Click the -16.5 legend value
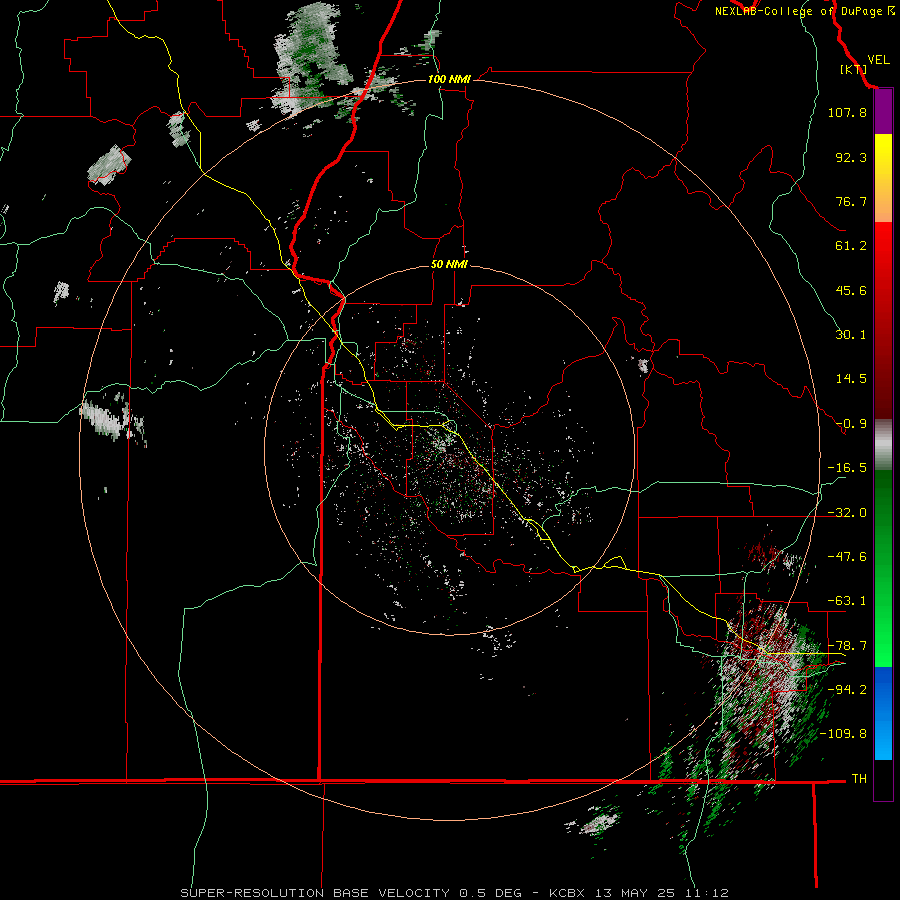The image size is (900, 900). click(x=847, y=468)
